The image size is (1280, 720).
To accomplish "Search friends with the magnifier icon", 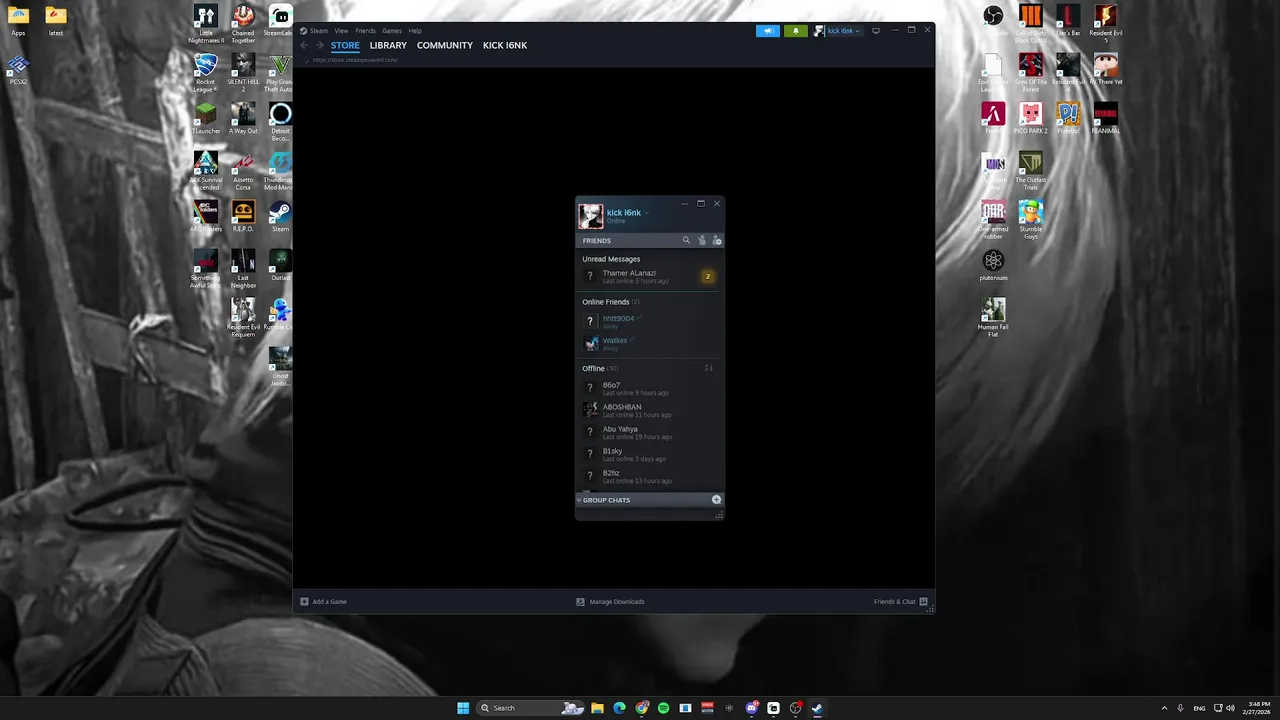I will [x=686, y=240].
